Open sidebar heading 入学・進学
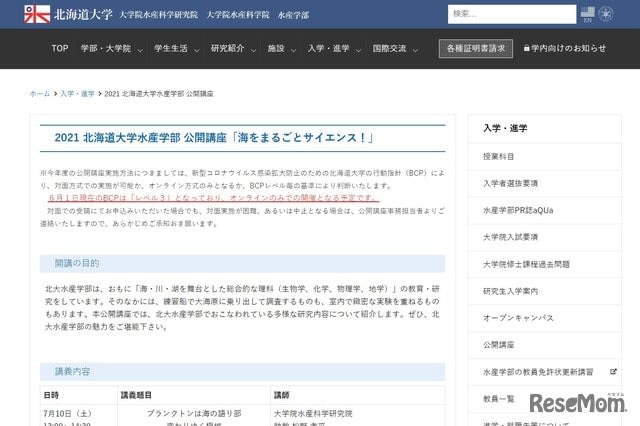640x426 pixels. tap(505, 128)
